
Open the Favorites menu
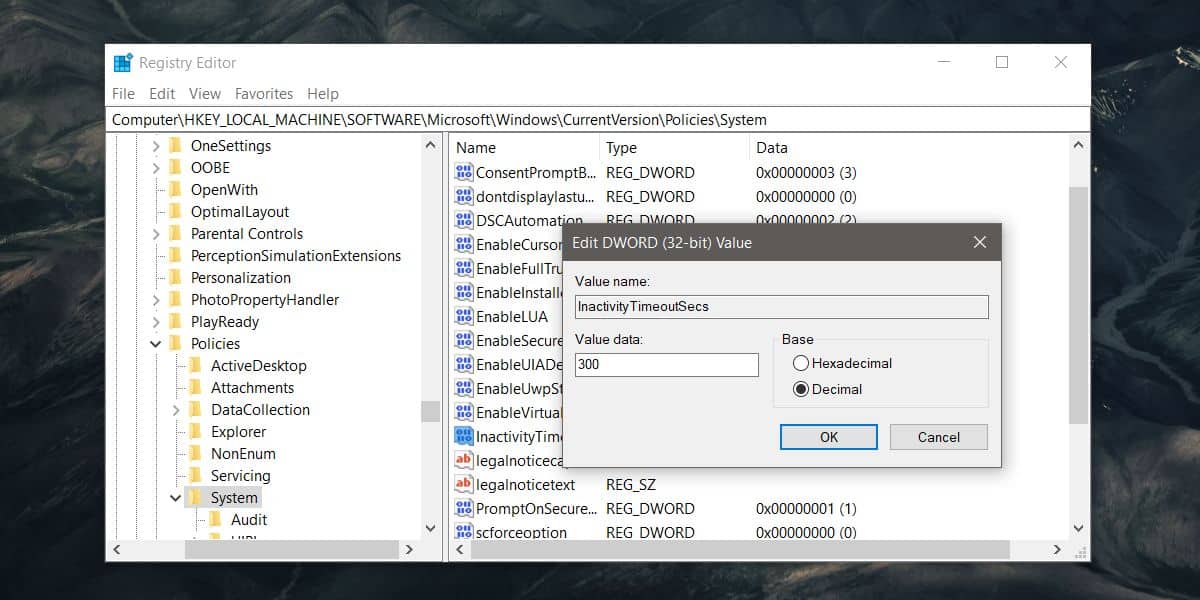[263, 93]
